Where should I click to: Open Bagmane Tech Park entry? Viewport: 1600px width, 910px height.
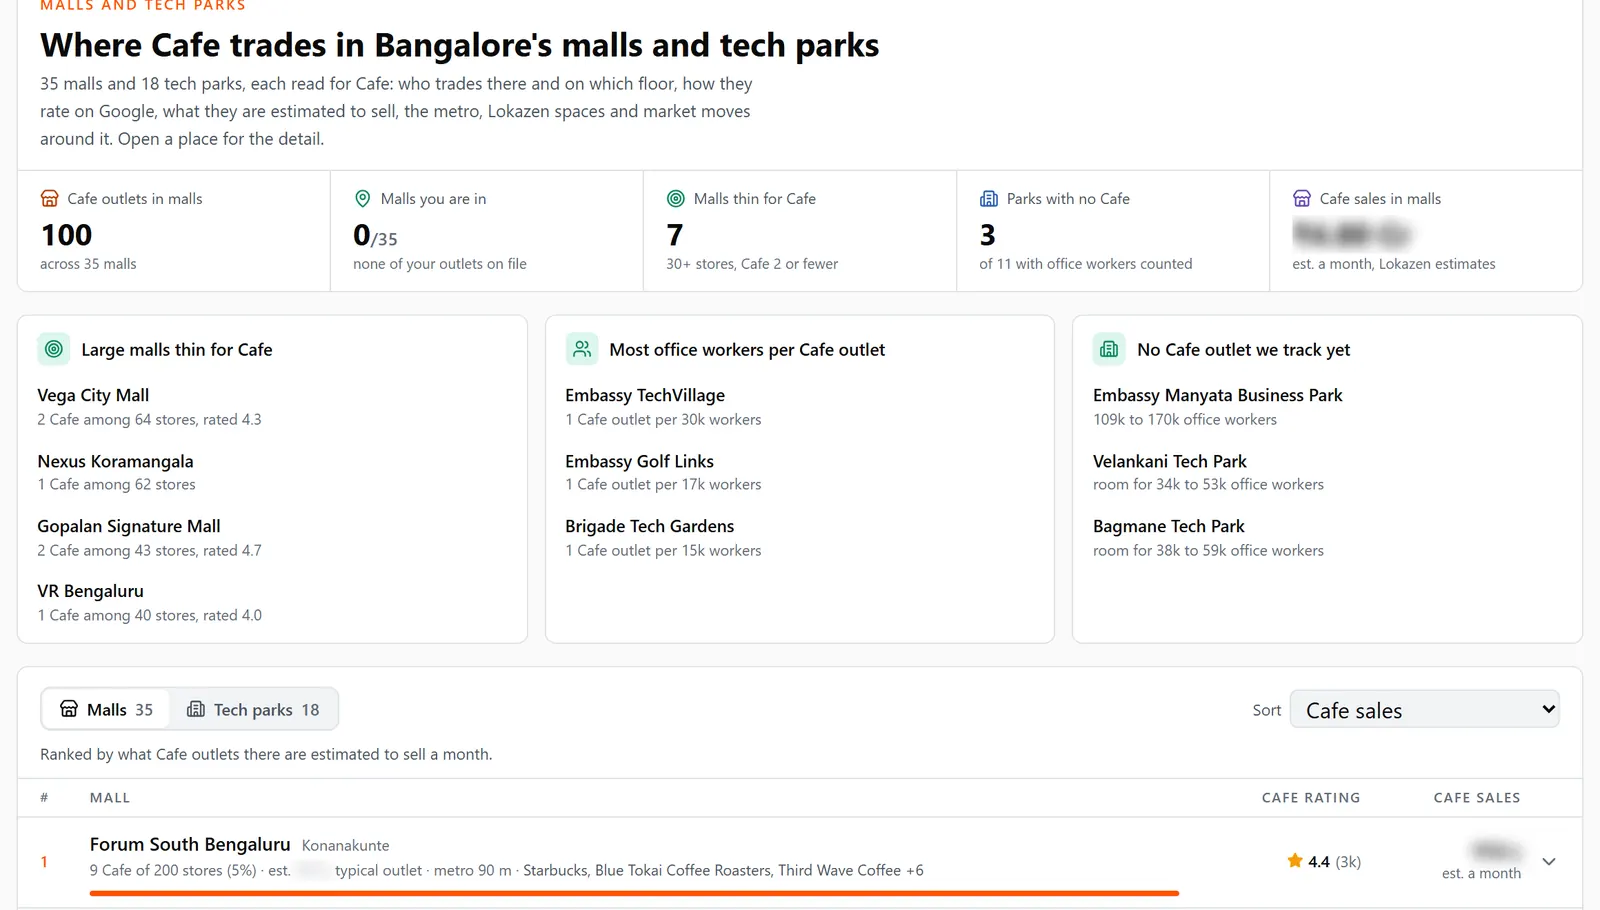[1169, 526]
